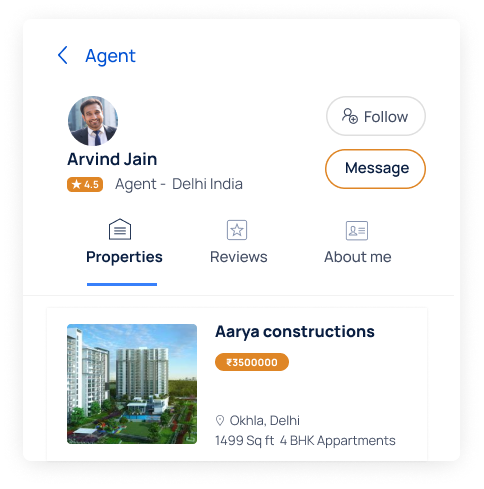484x489 pixels.
Task: Click the ID card icon above About me
Action: click(x=357, y=230)
